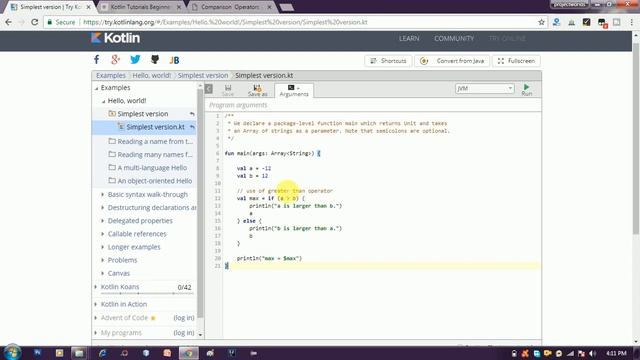This screenshot has height=360, width=640.
Task: Click the Save as toolbar icon
Action: coord(257,90)
